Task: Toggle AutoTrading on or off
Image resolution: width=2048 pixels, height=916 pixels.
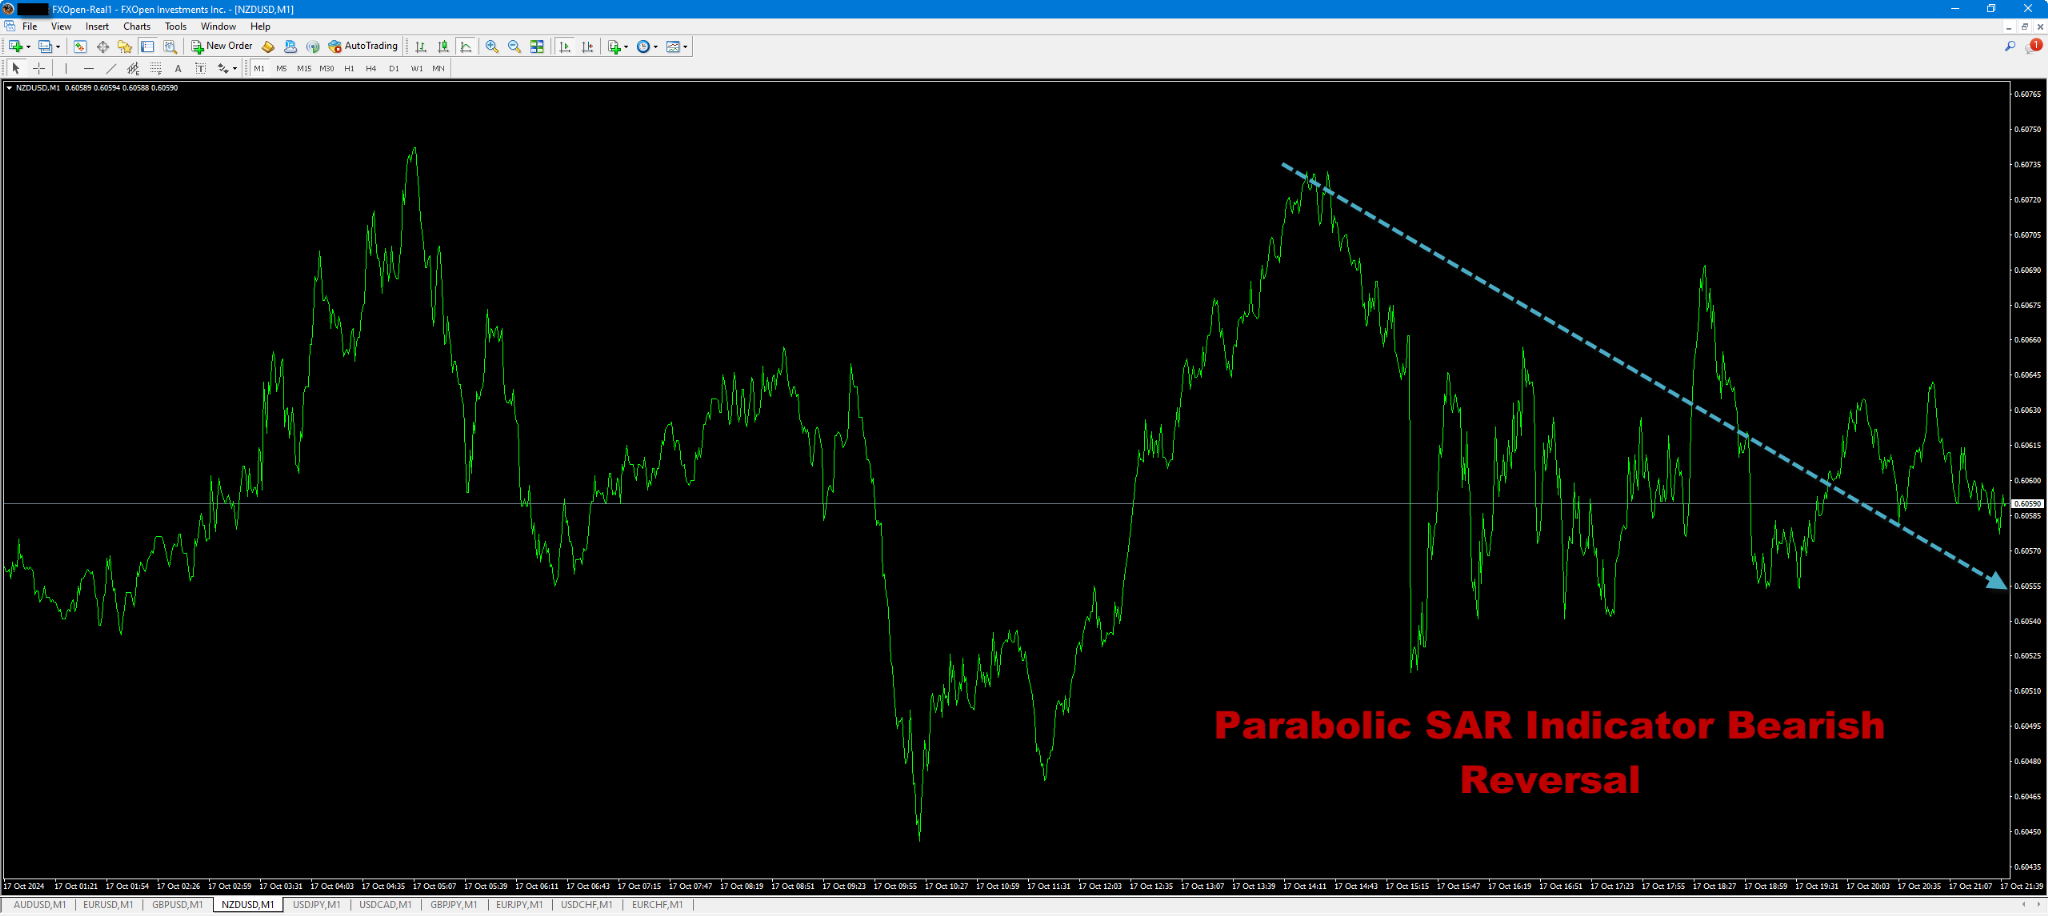Action: 363,46
